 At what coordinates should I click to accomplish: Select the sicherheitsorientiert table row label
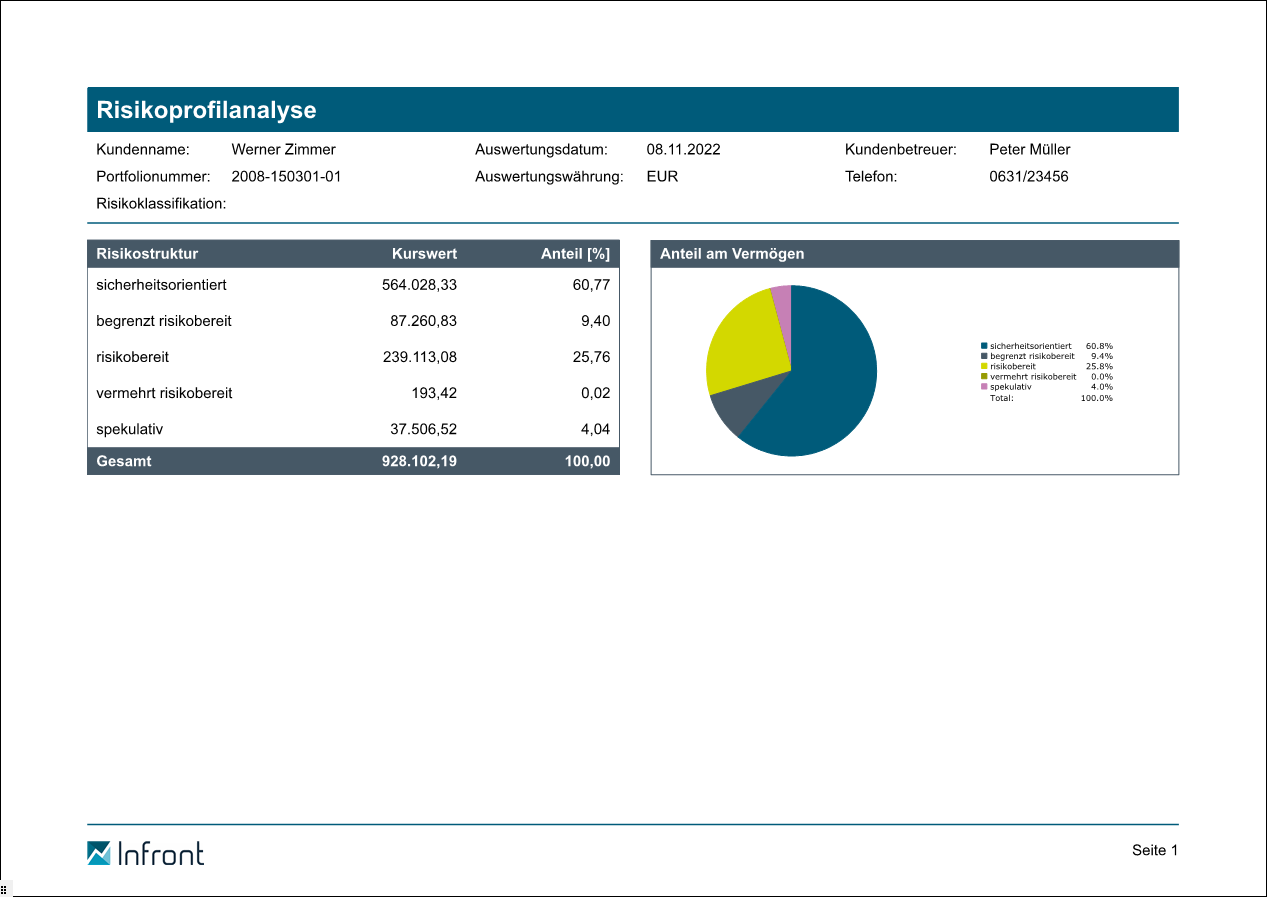(161, 285)
